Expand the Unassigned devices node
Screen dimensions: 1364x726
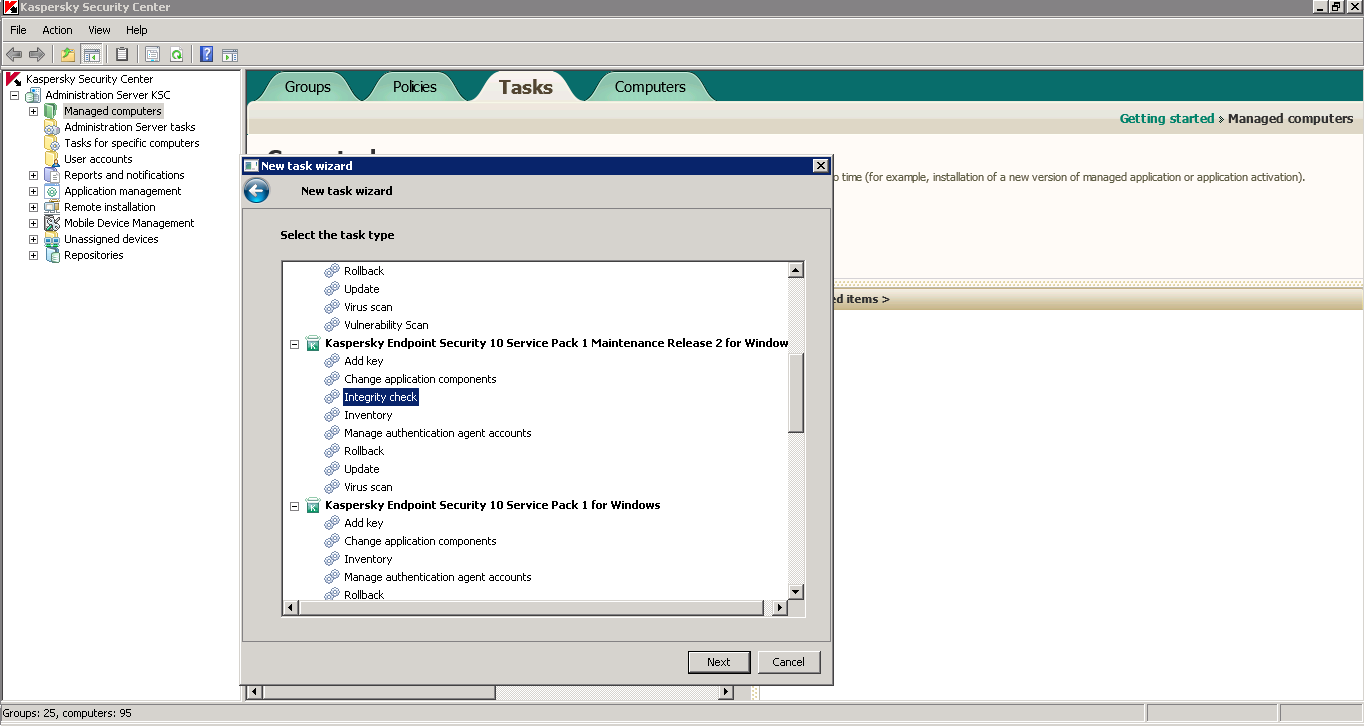coord(33,239)
